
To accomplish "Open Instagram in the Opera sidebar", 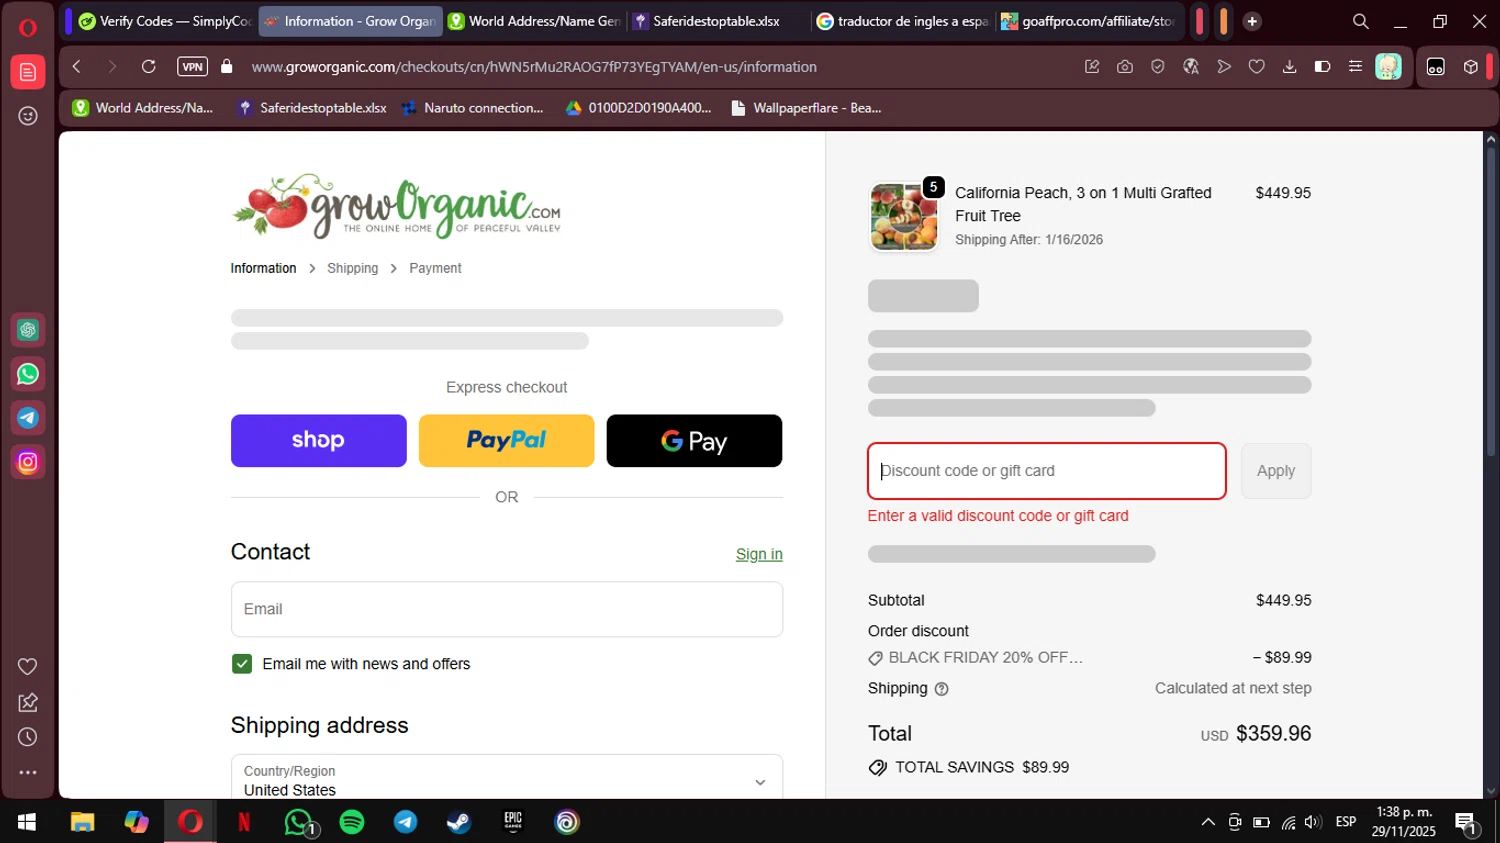I will pyautogui.click(x=28, y=462).
